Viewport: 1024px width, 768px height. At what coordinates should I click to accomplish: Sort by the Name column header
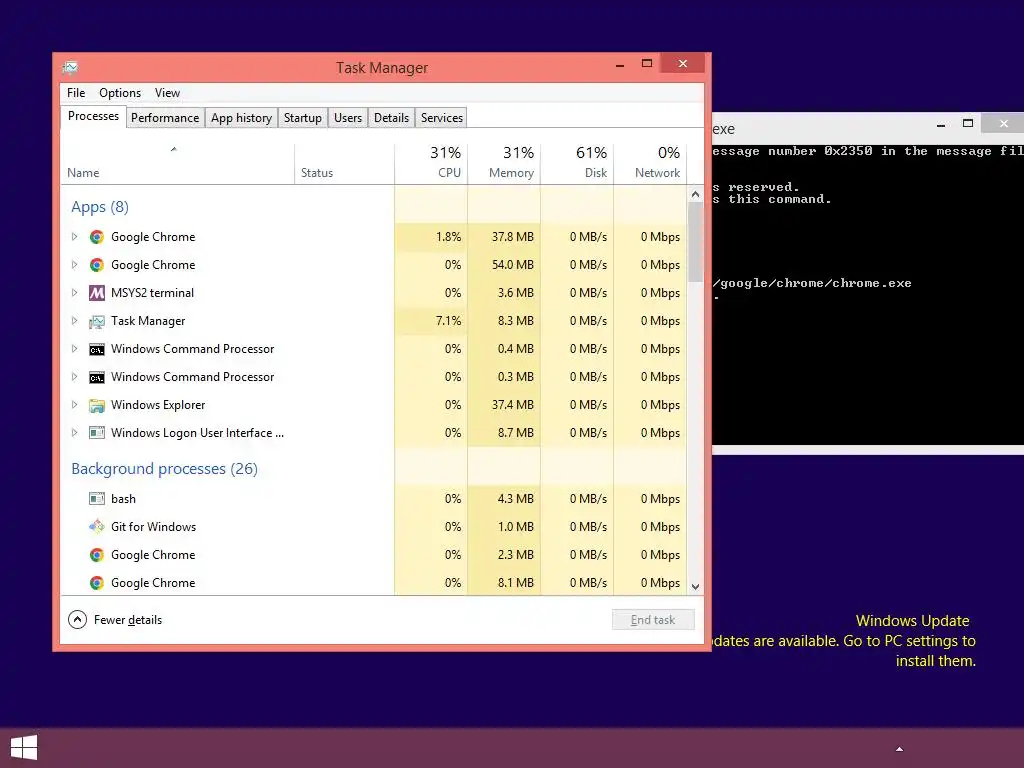coord(178,163)
